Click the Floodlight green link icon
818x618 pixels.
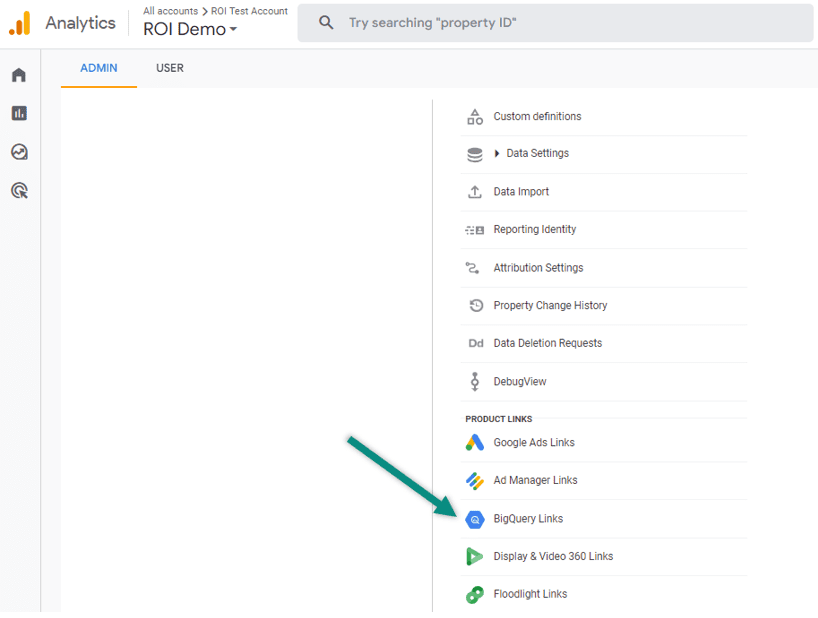tap(475, 595)
